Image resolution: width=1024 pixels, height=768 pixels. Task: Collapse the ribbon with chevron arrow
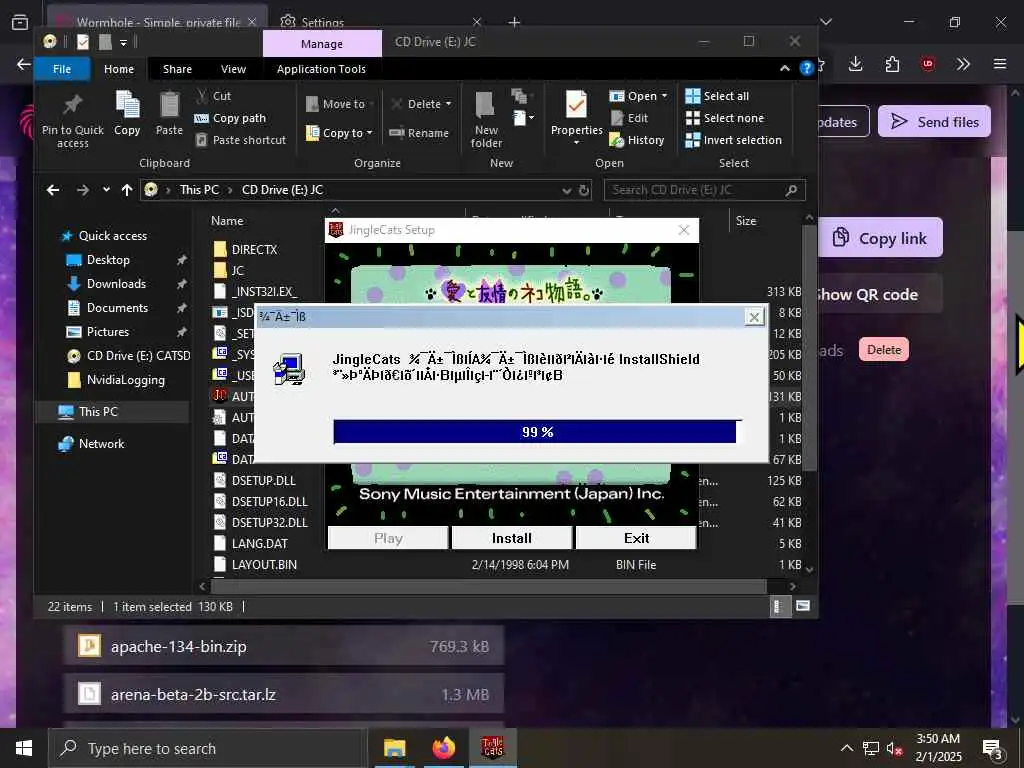(784, 69)
